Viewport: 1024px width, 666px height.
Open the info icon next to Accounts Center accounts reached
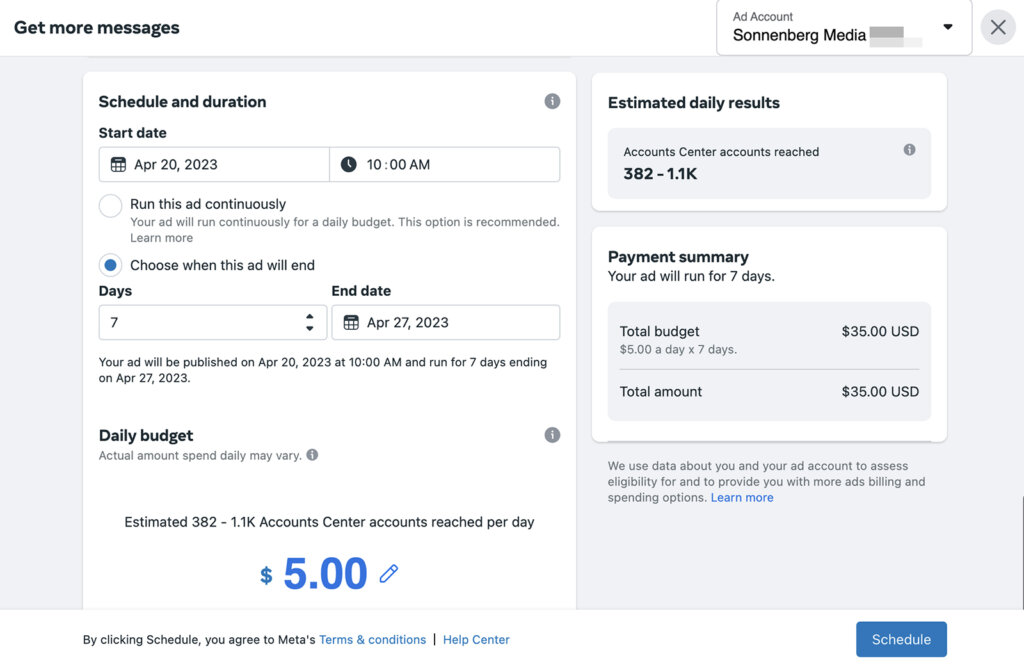(x=909, y=149)
